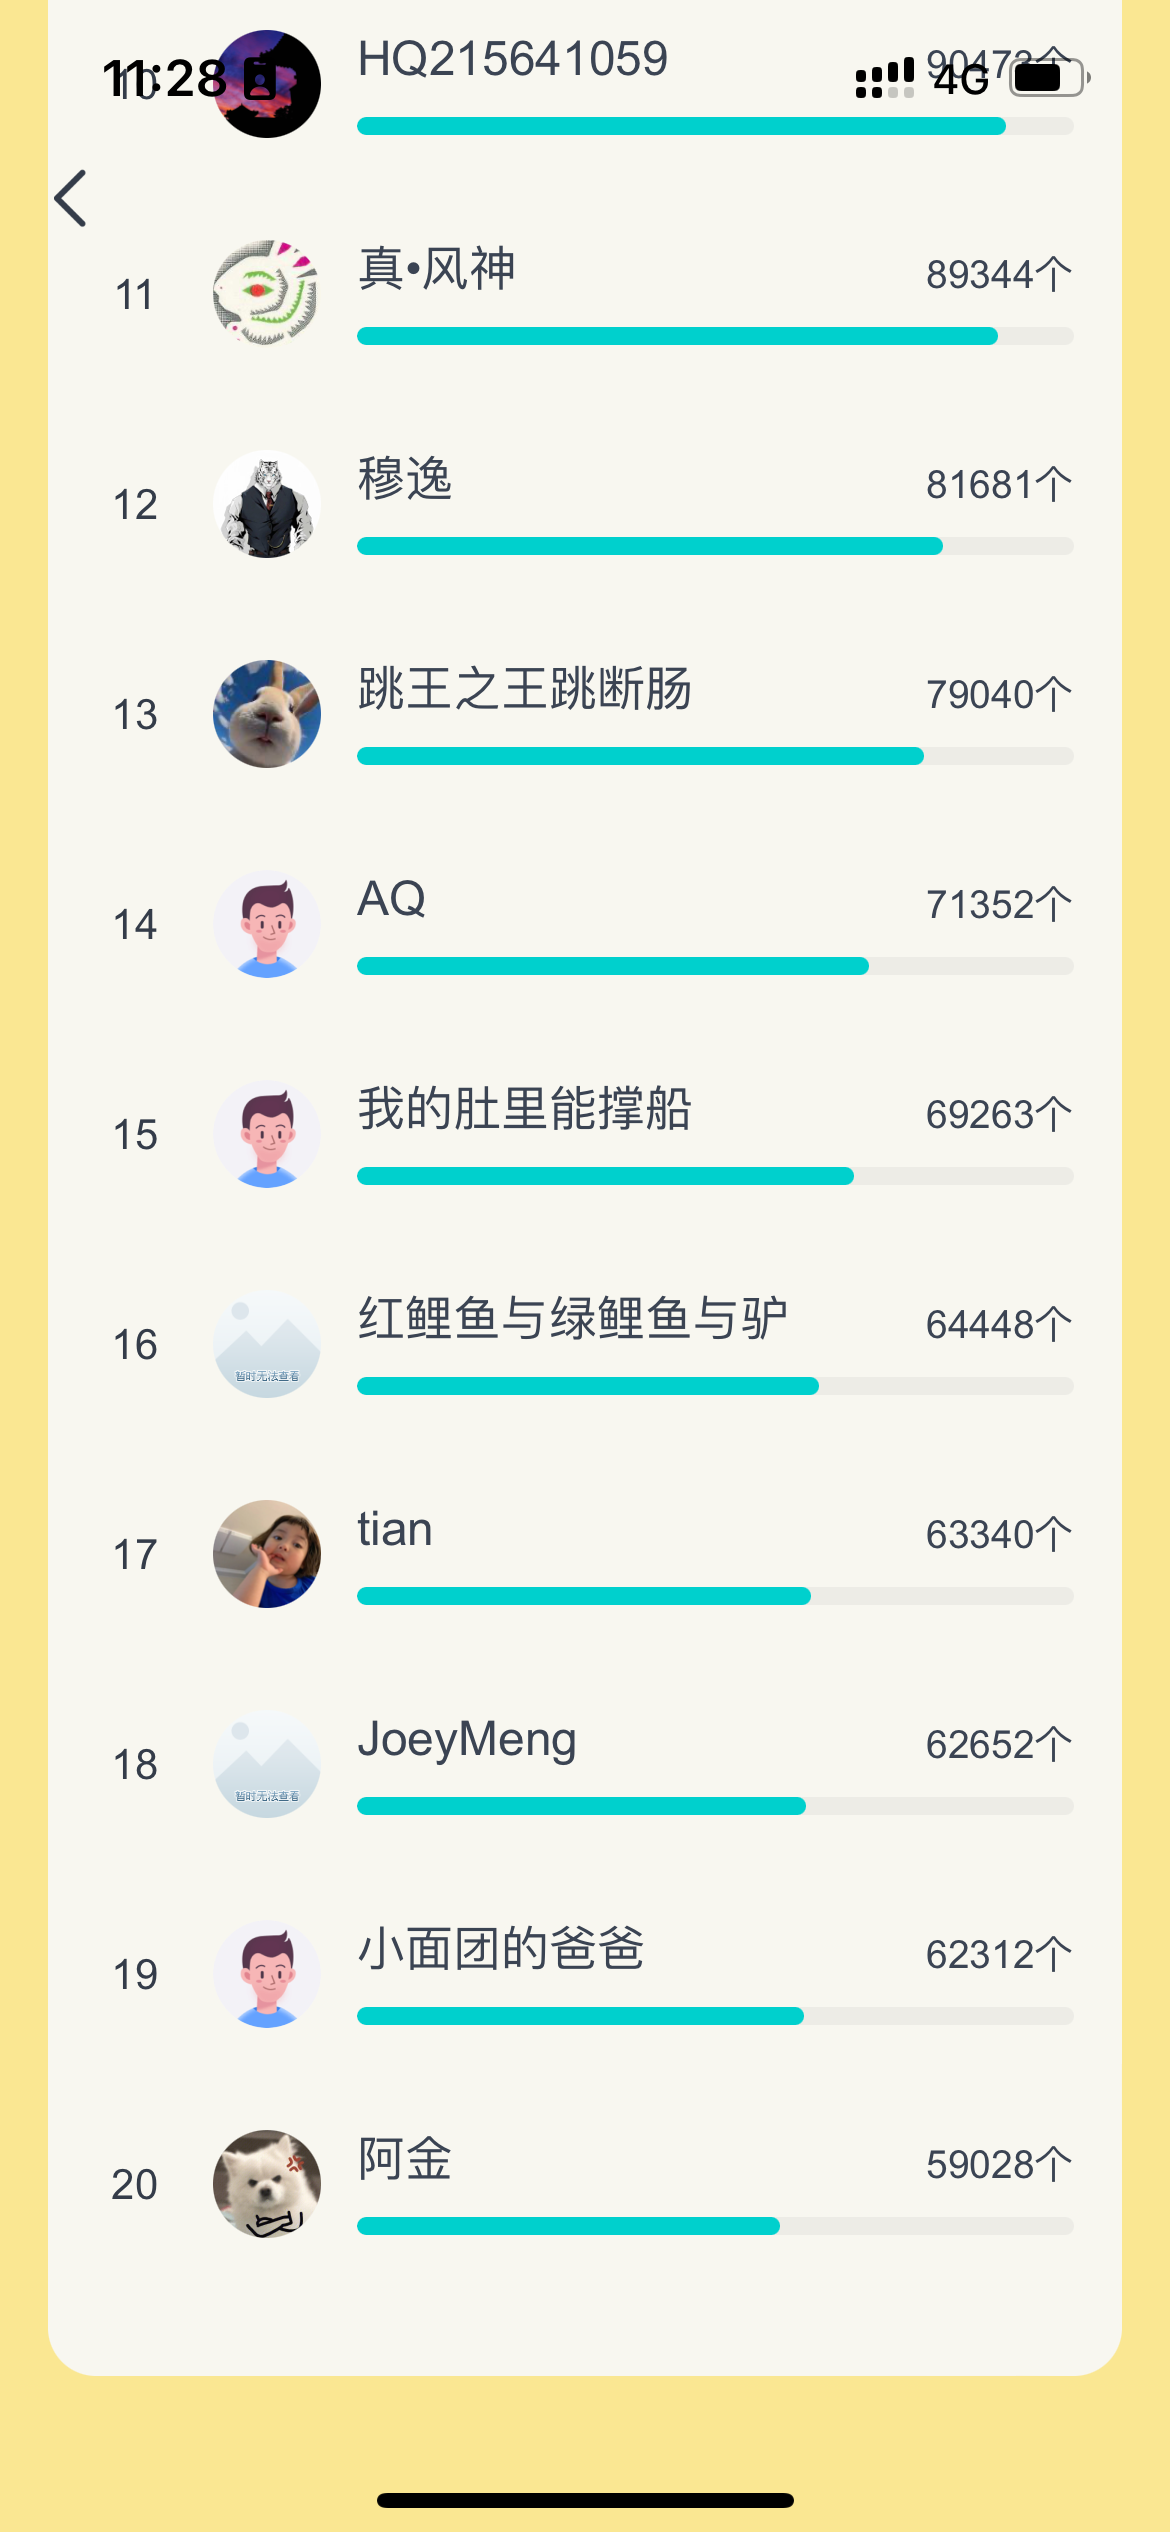Tap JoeyMeng's placeholder image avatar

click(x=267, y=1764)
